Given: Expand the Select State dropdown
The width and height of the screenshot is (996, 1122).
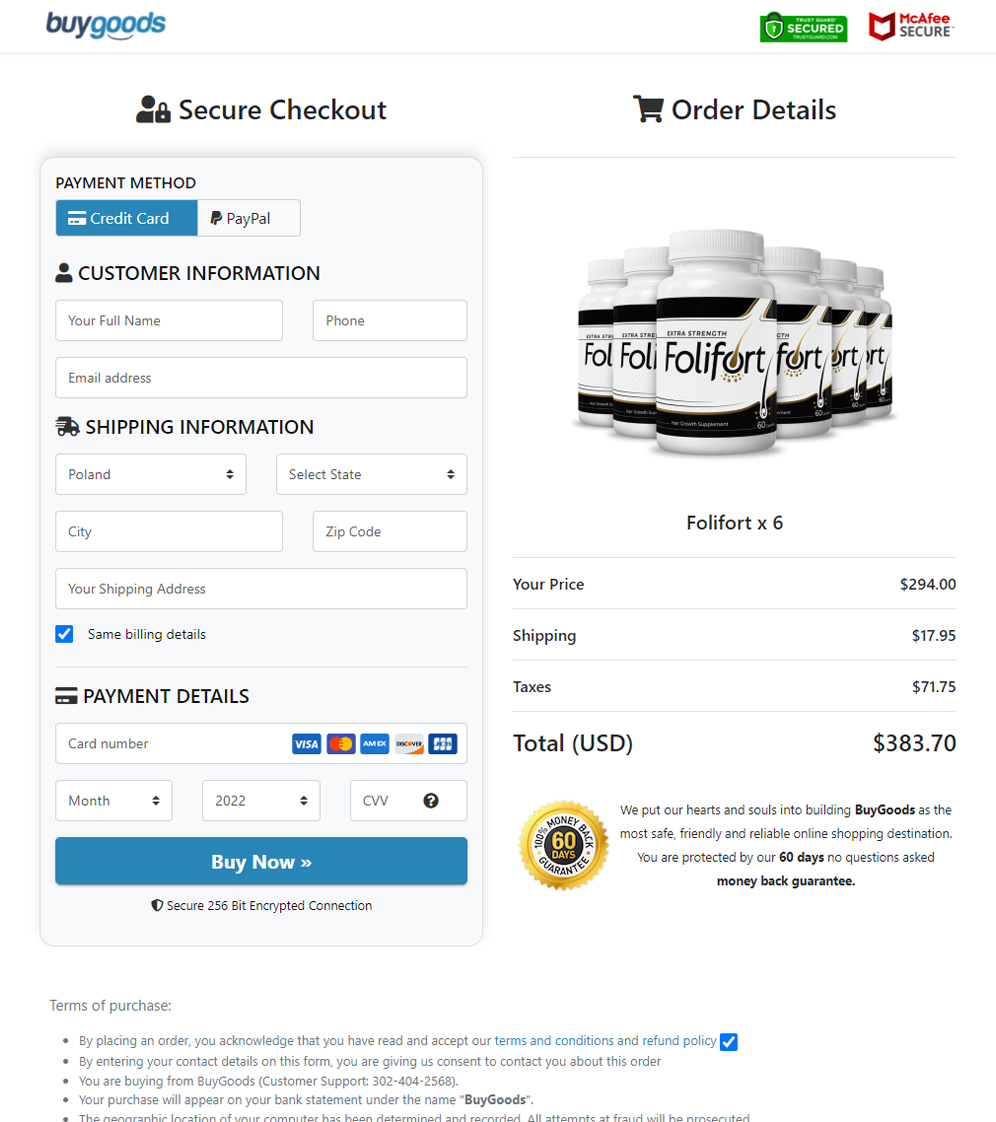Looking at the screenshot, I should click(371, 474).
